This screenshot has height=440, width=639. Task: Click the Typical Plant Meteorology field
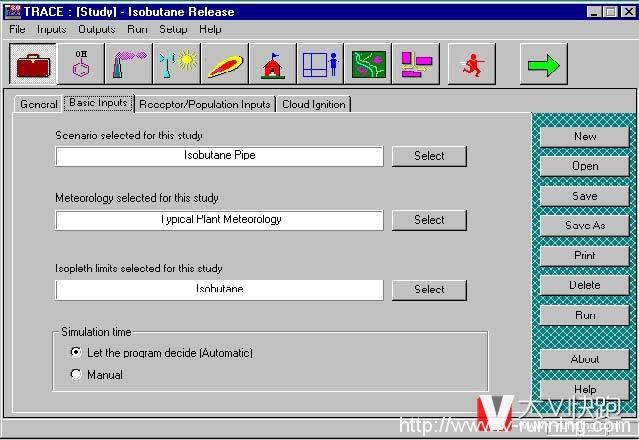(x=219, y=220)
